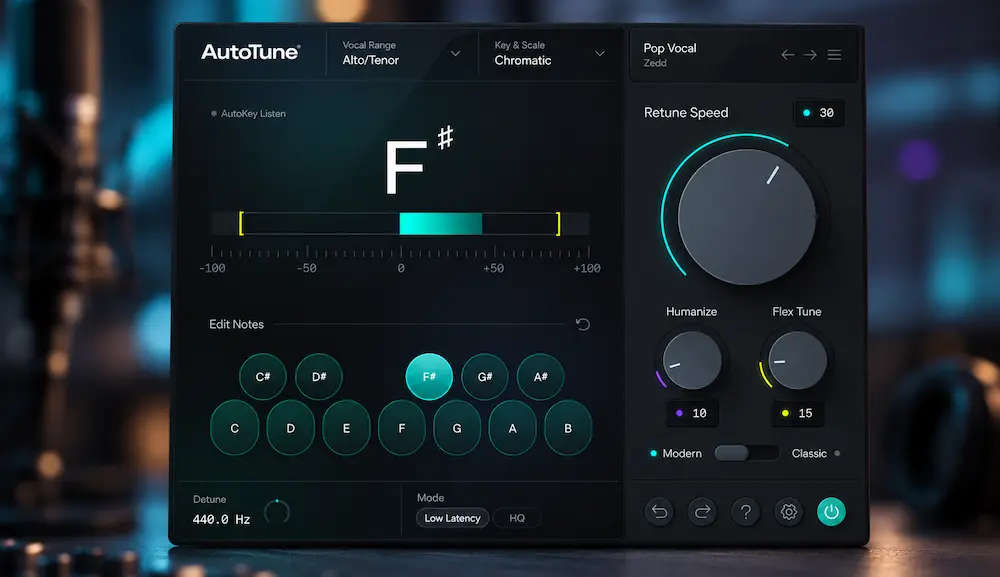This screenshot has width=1000, height=577.
Task: Open settings with gear icon
Action: click(x=789, y=511)
